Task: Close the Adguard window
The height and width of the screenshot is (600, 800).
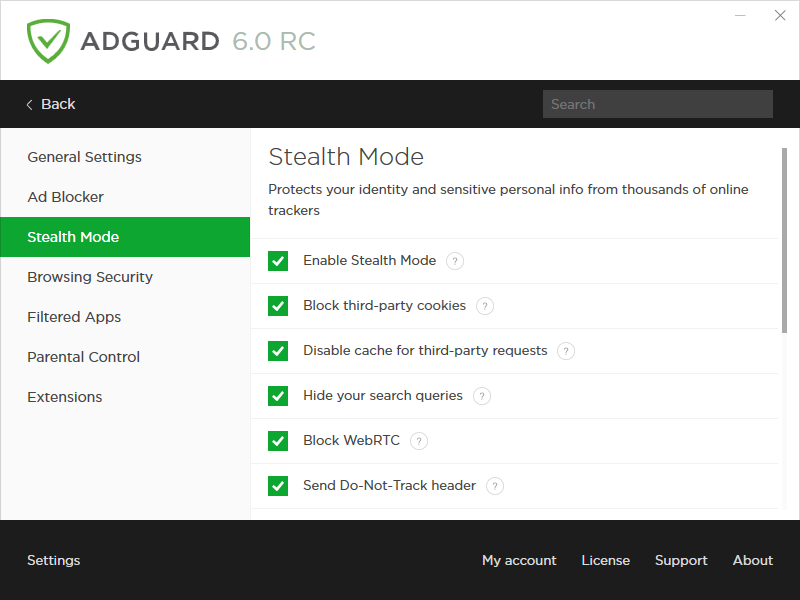Action: [780, 15]
